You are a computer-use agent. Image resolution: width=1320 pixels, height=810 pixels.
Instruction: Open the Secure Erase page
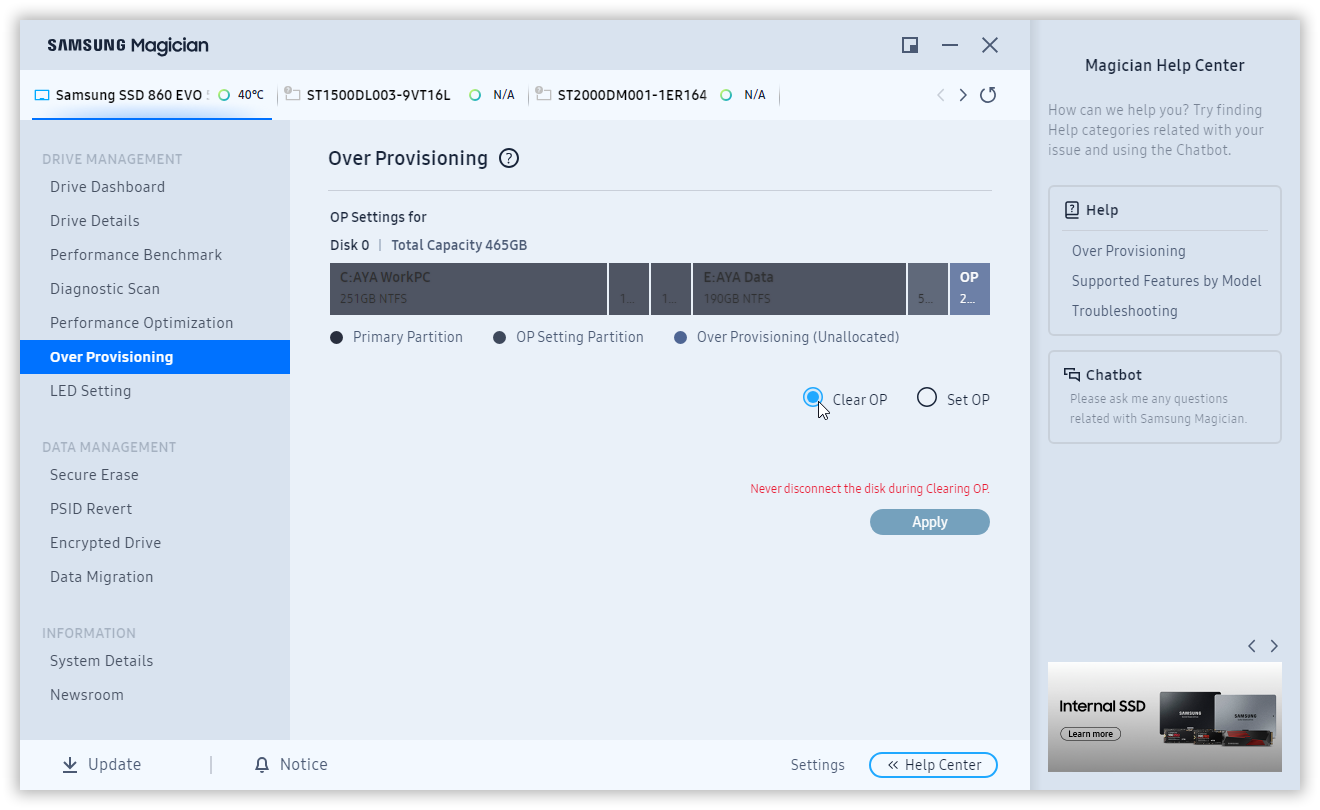[x=94, y=475]
